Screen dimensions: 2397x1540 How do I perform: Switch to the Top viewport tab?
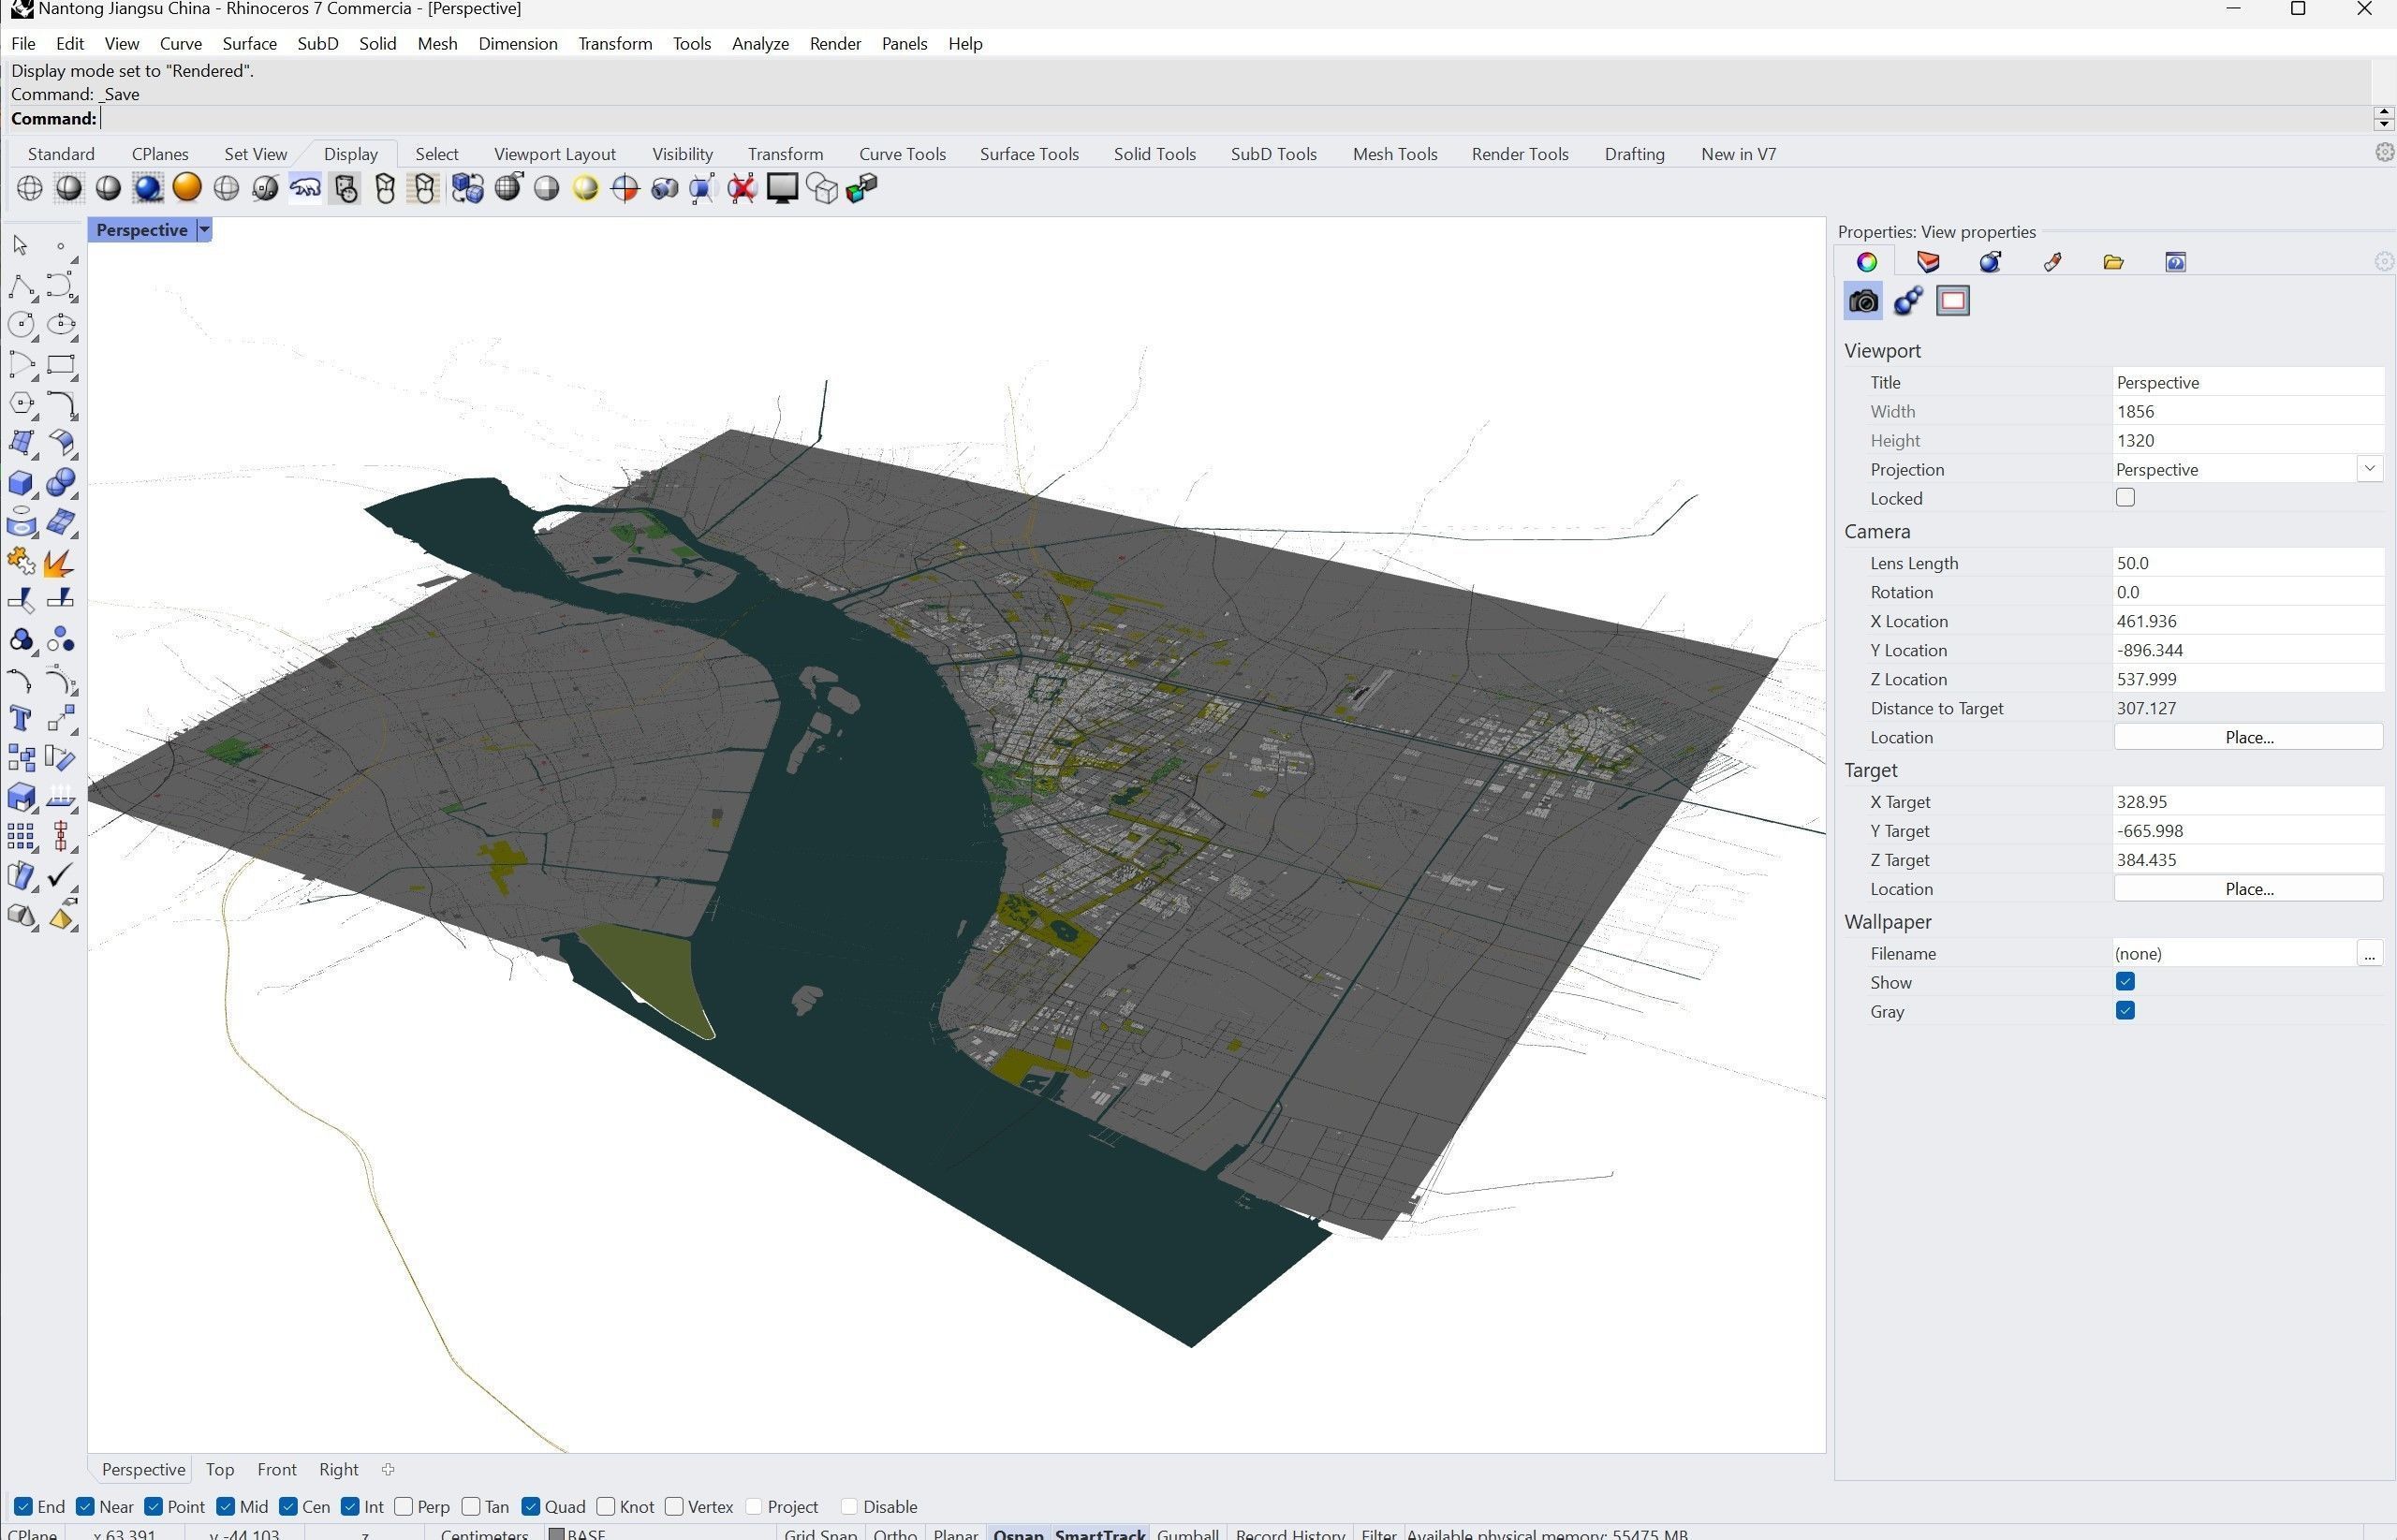[219, 1469]
